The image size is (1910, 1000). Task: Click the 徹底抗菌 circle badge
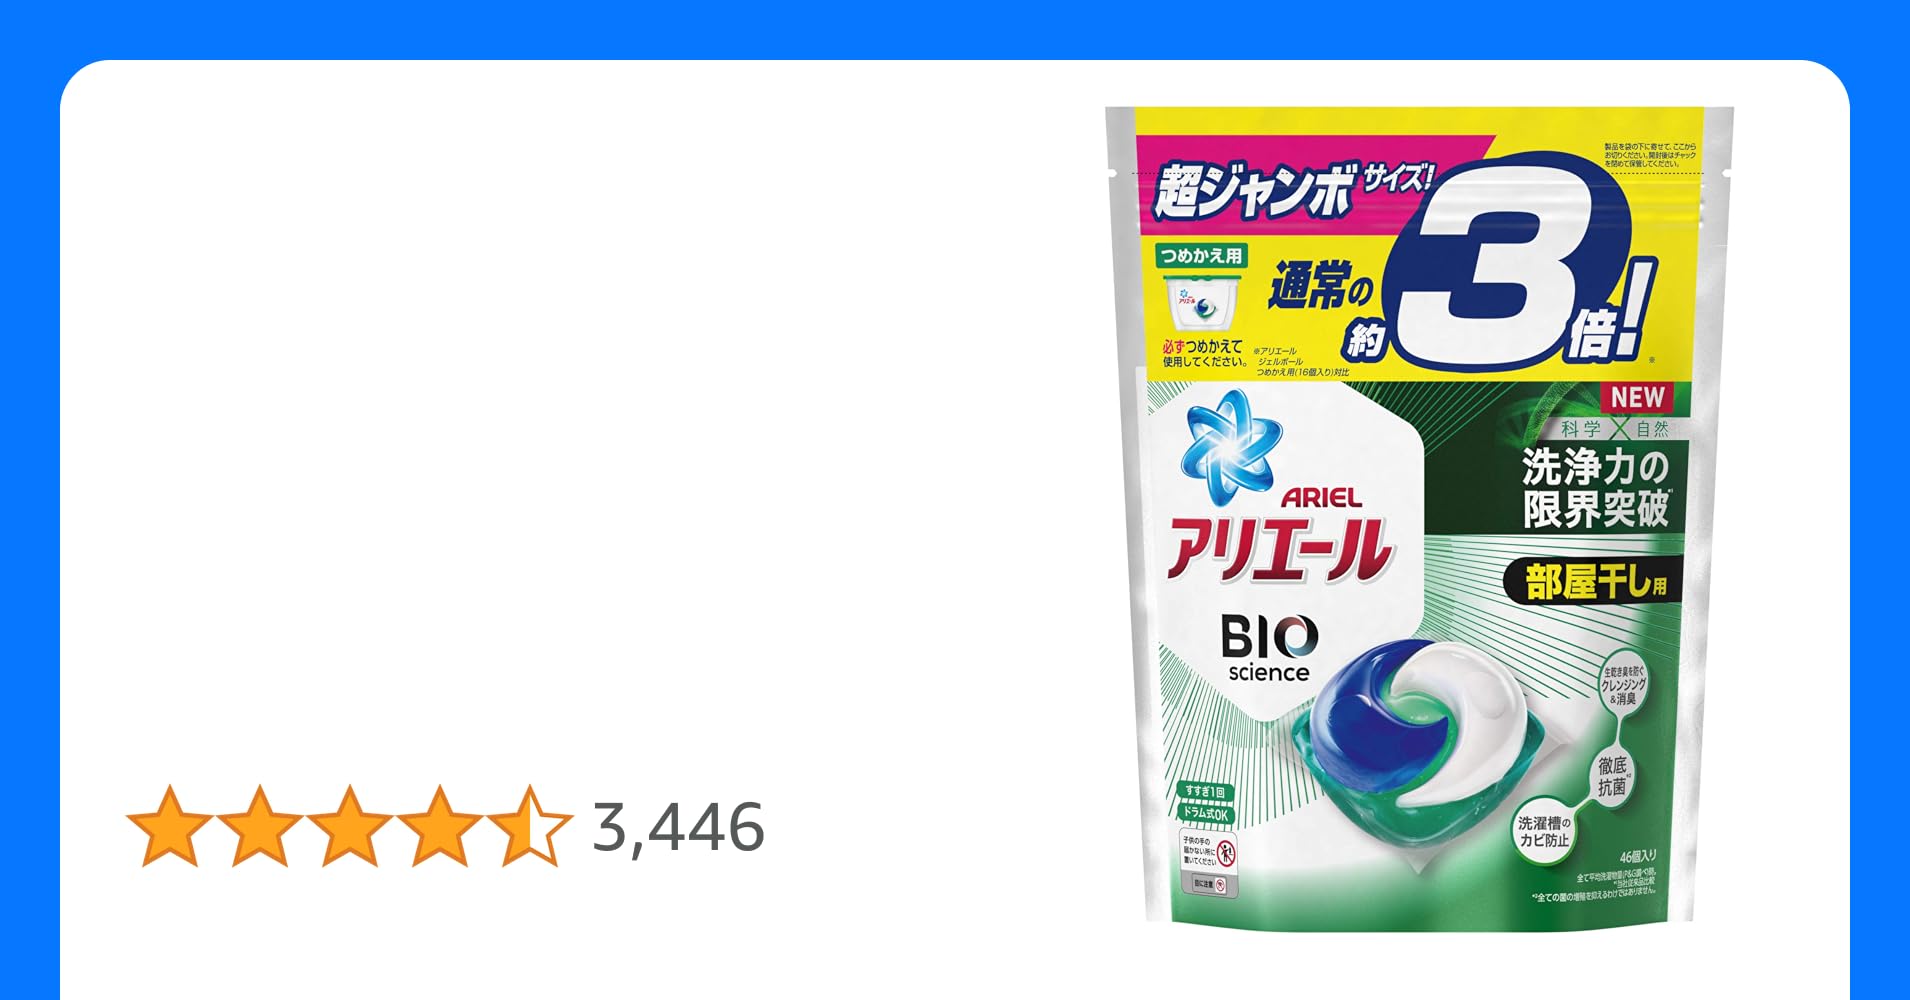click(x=1612, y=775)
